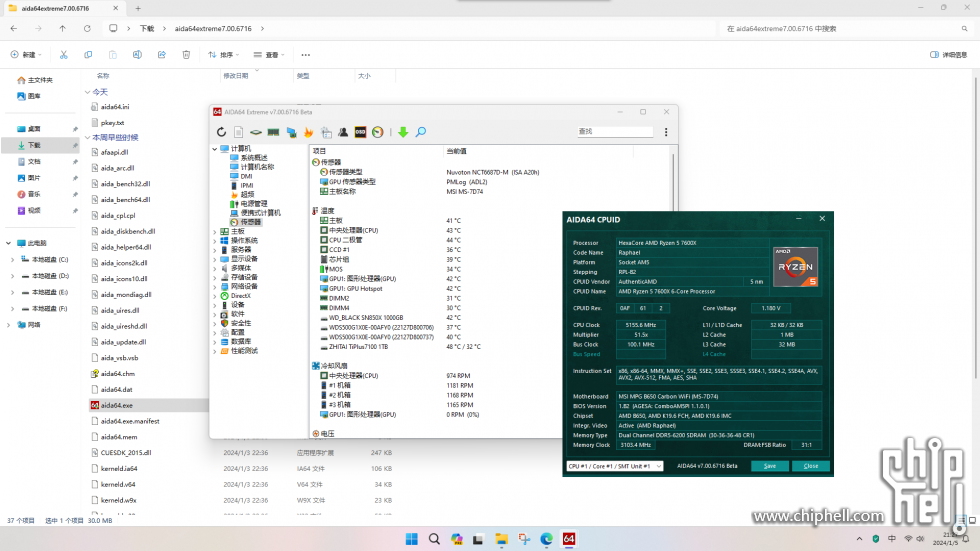Viewport: 980px width, 551px height.
Task: Click the AIDA64 查找 search field
Action: tap(615, 132)
